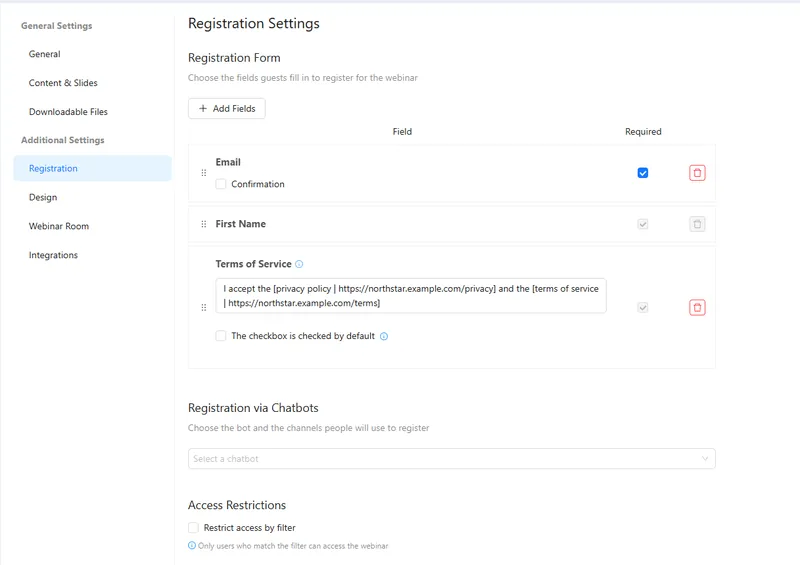Click the disabled trash icon for First Name
Viewport: 800px width, 565px height.
pos(697,224)
